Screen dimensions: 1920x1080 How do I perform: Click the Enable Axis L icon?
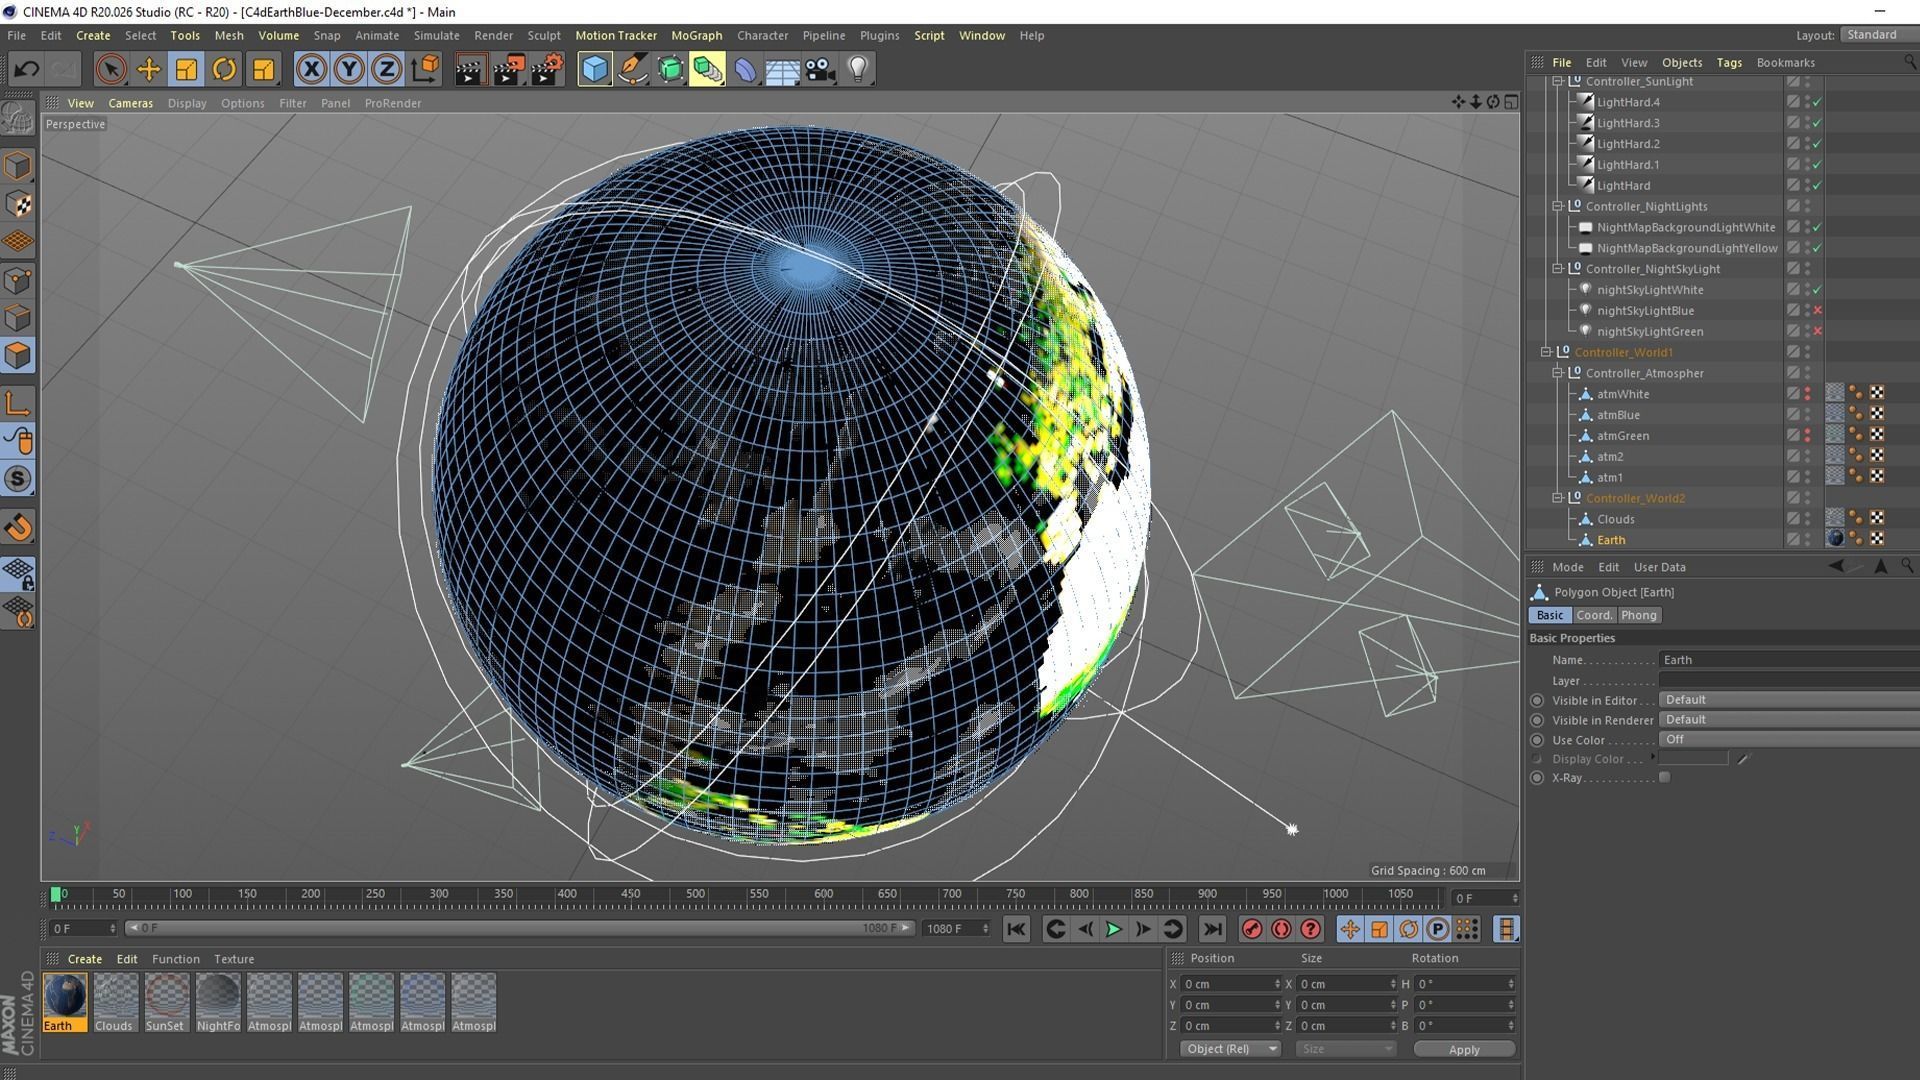point(18,403)
